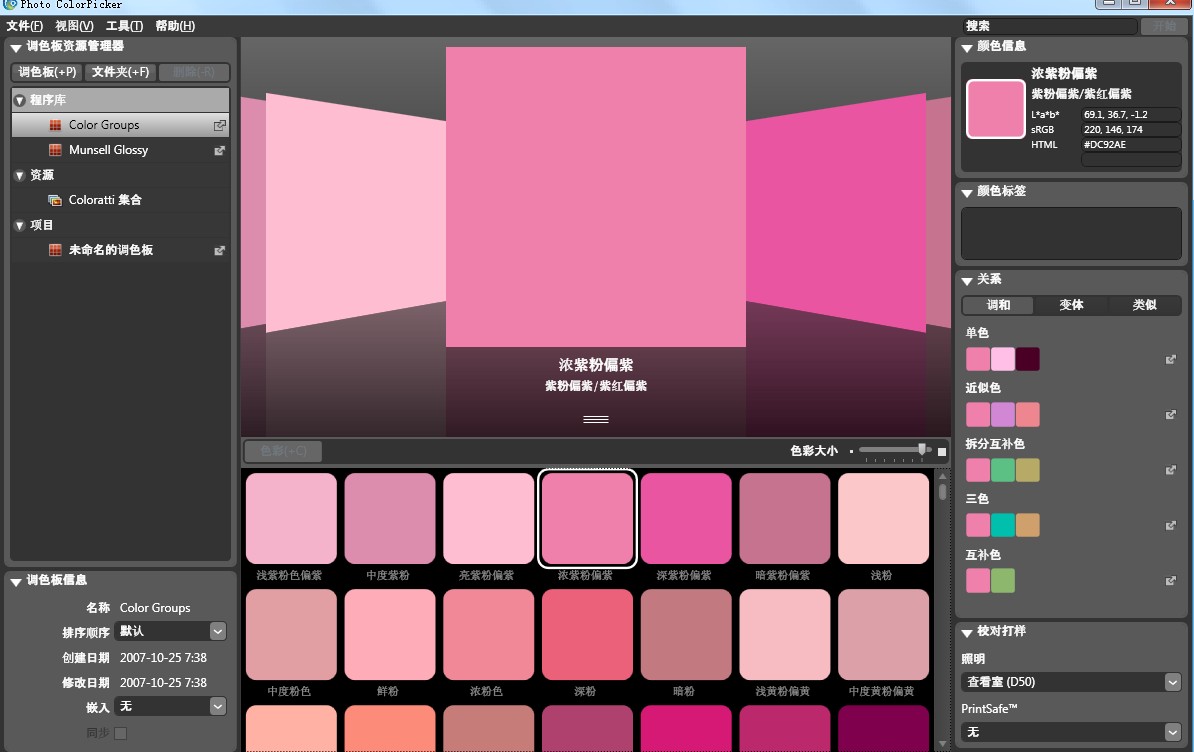Viewport: 1194px width, 752px height.
Task: Switch to the 类似 tab
Action: point(1145,305)
